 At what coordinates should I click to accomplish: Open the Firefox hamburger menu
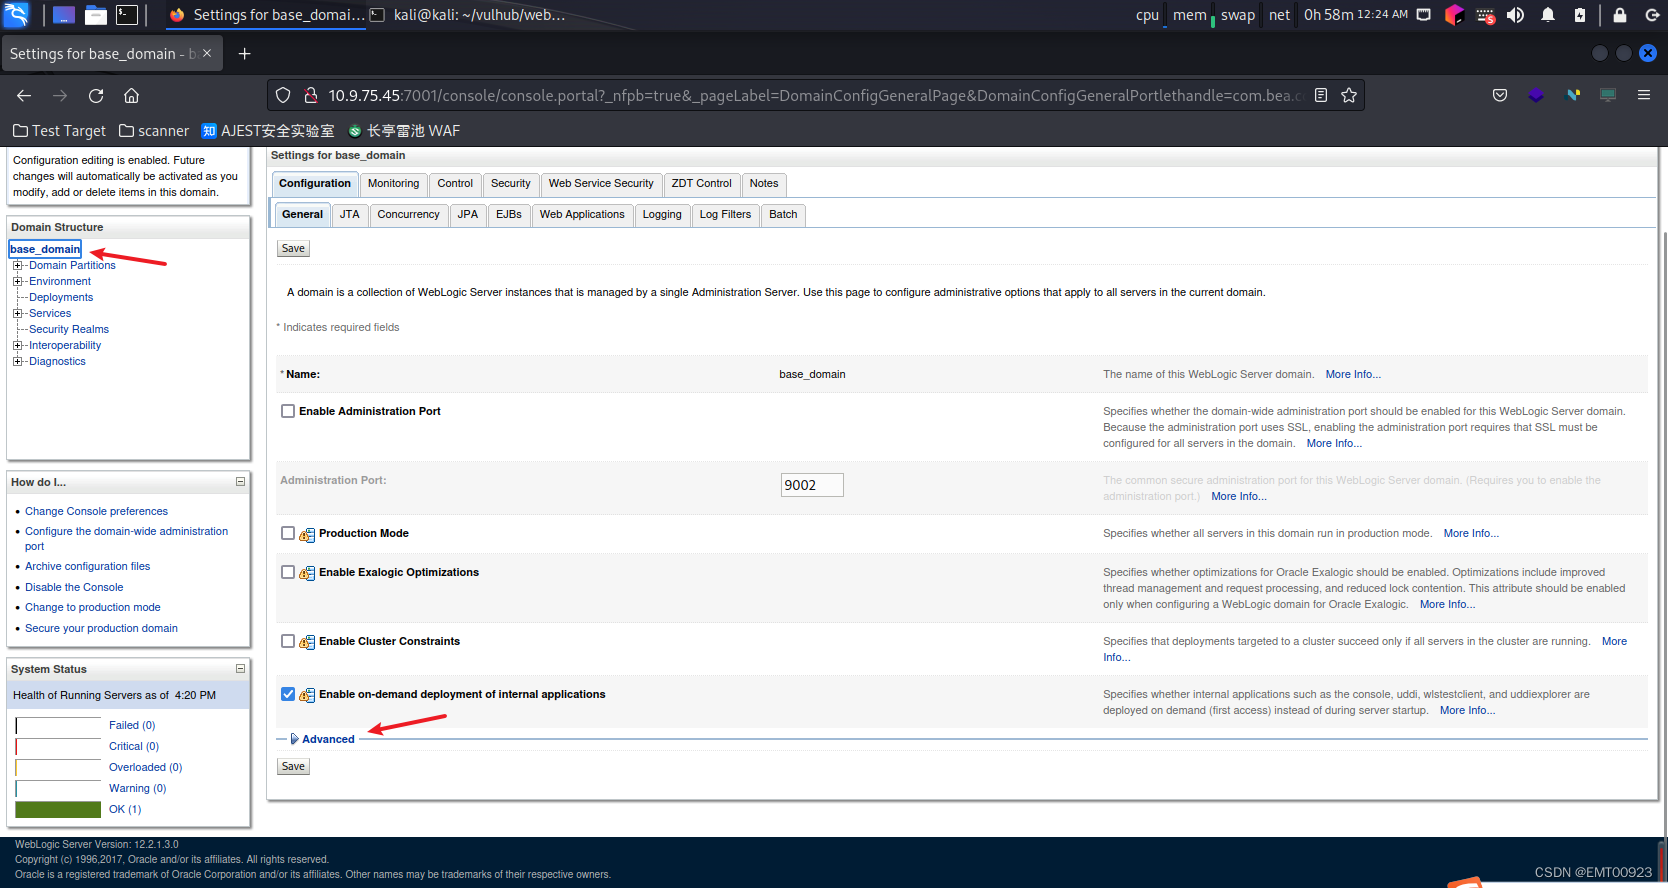tap(1644, 95)
